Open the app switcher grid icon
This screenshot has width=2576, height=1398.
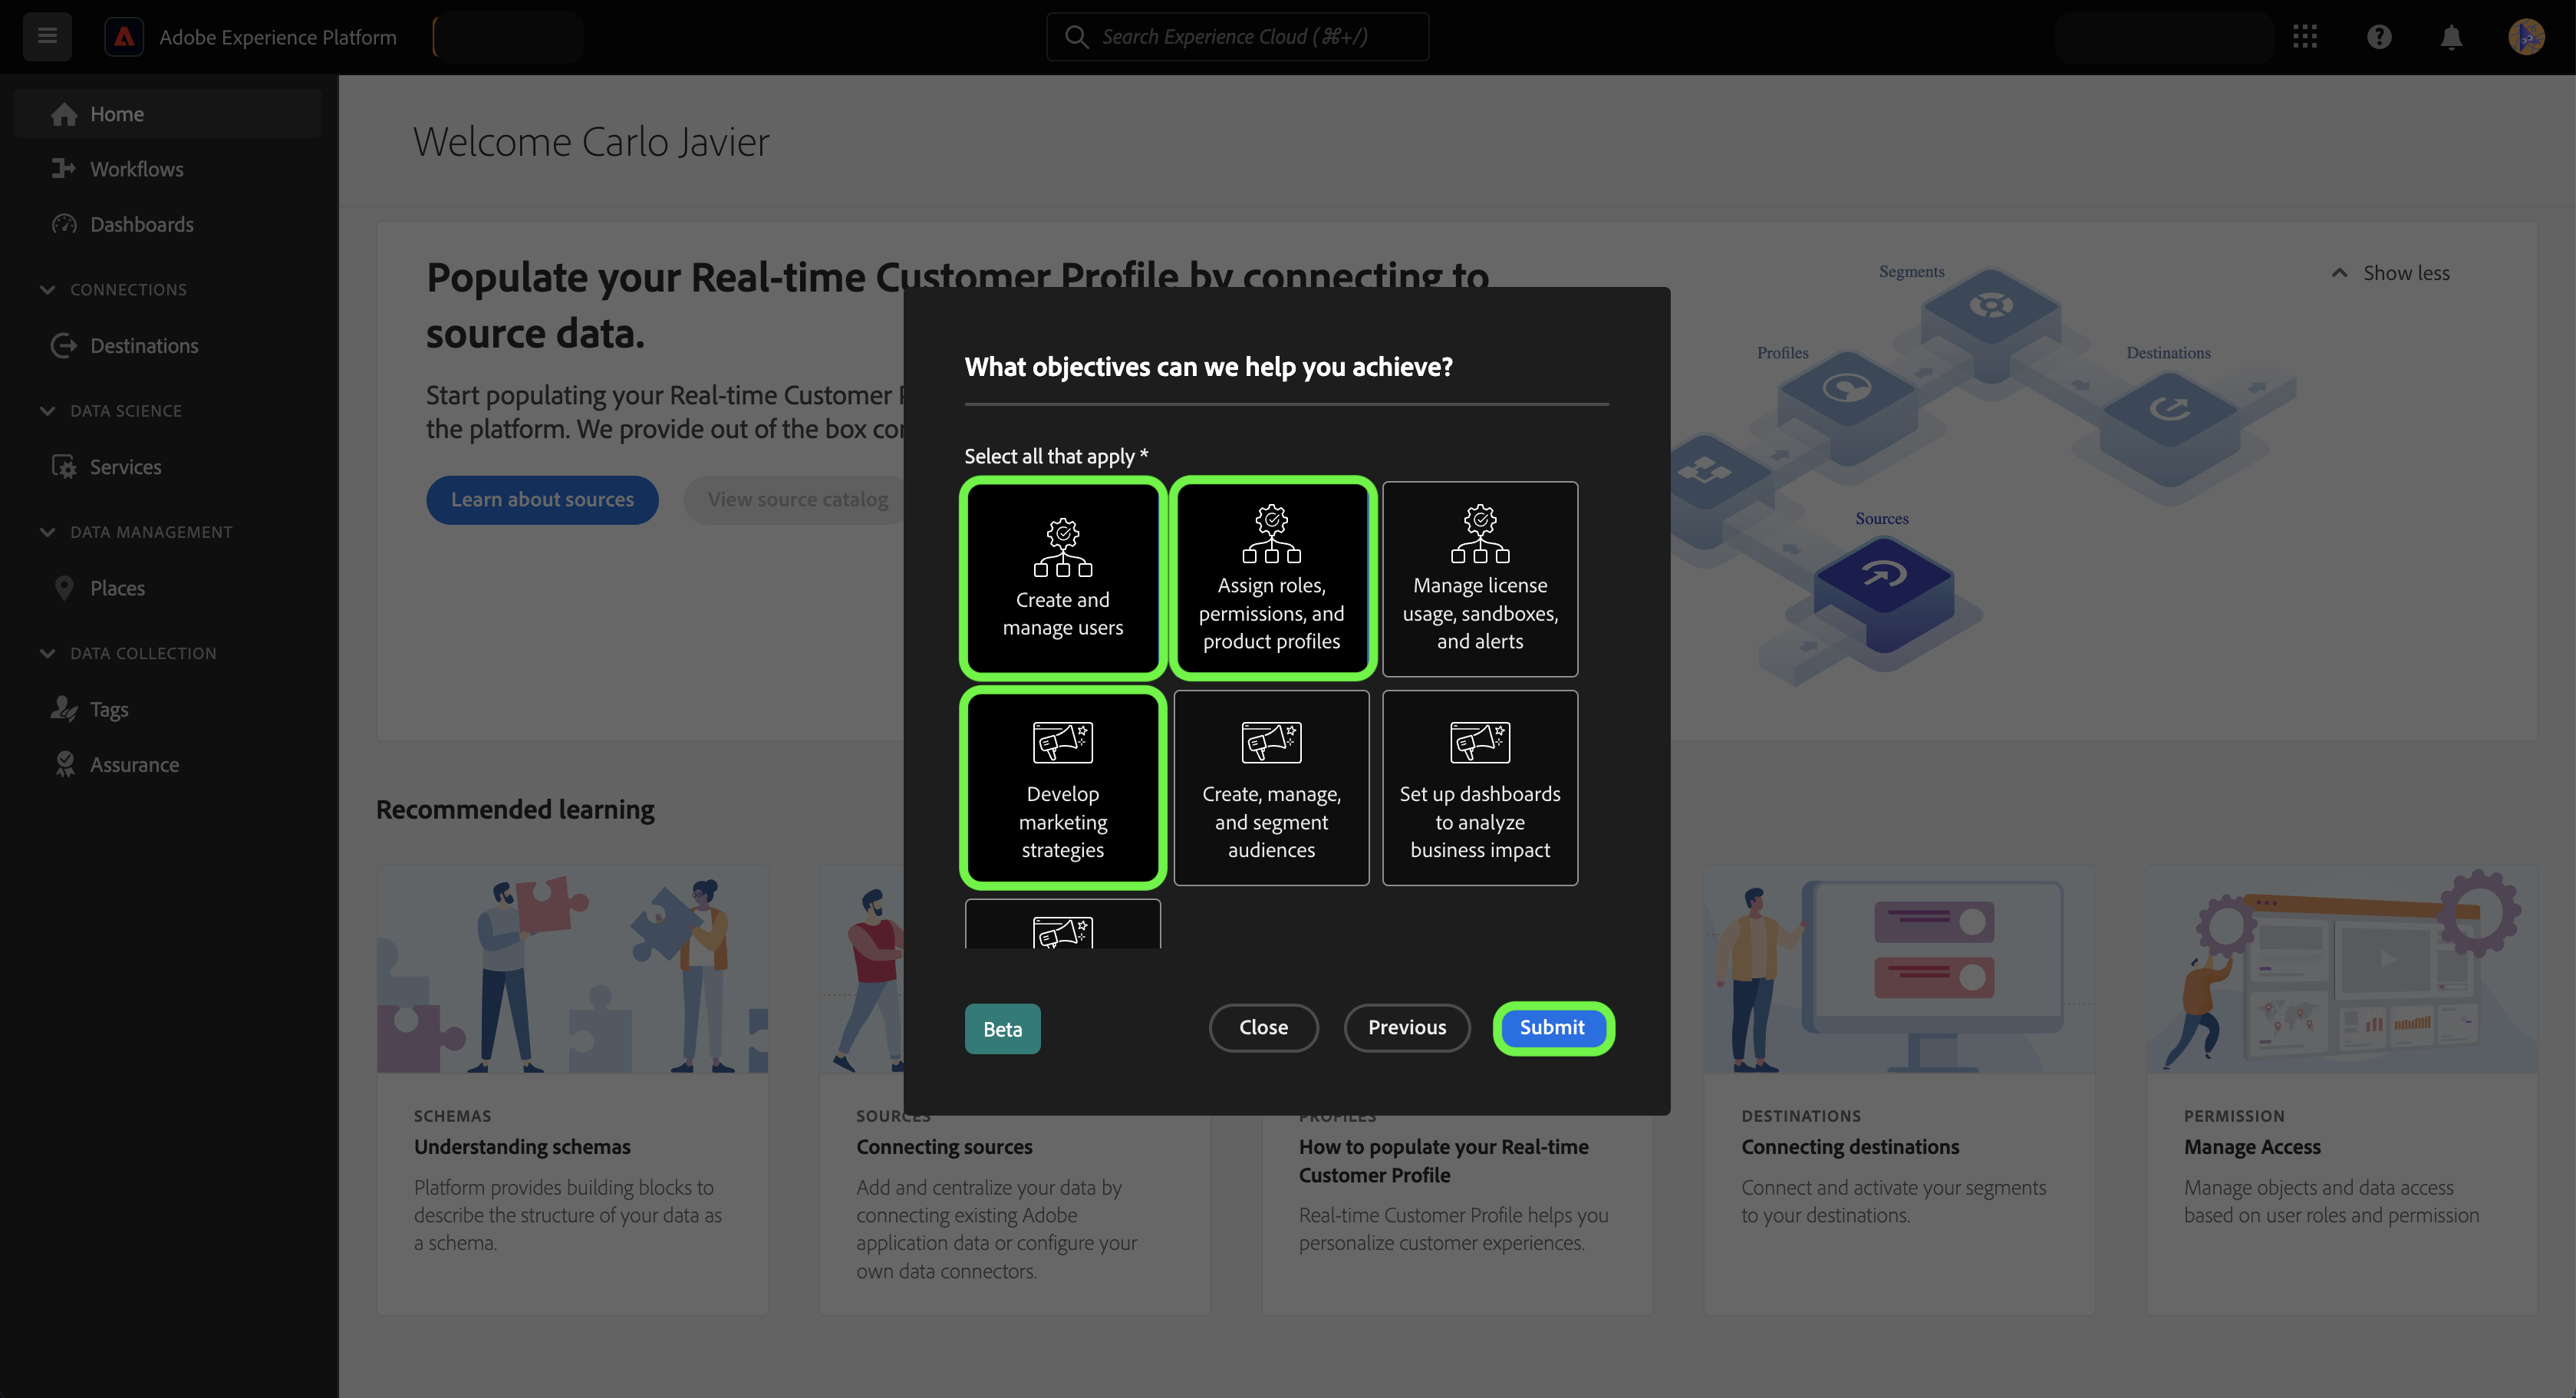pos(2305,37)
